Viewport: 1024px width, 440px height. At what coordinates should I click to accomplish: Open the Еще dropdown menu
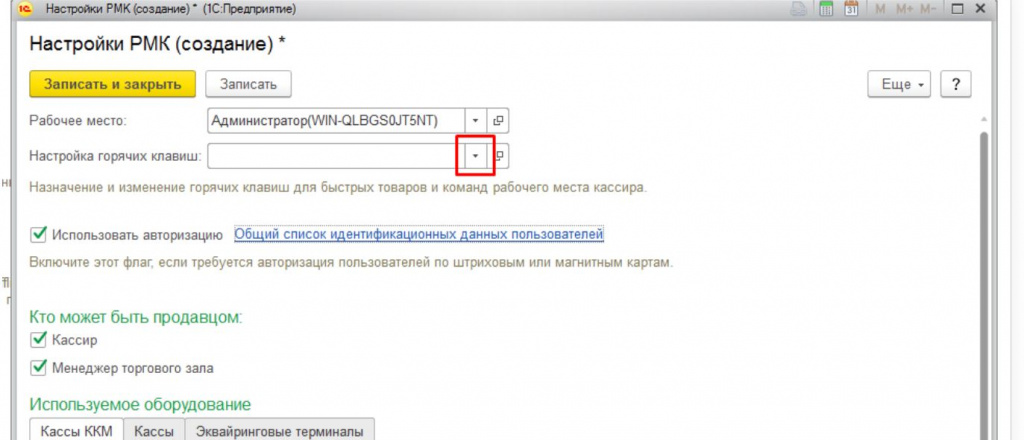(899, 85)
